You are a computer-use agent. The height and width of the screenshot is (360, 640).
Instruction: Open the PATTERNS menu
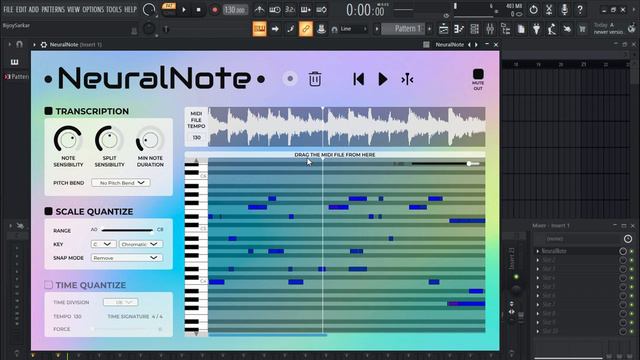pos(53,9)
